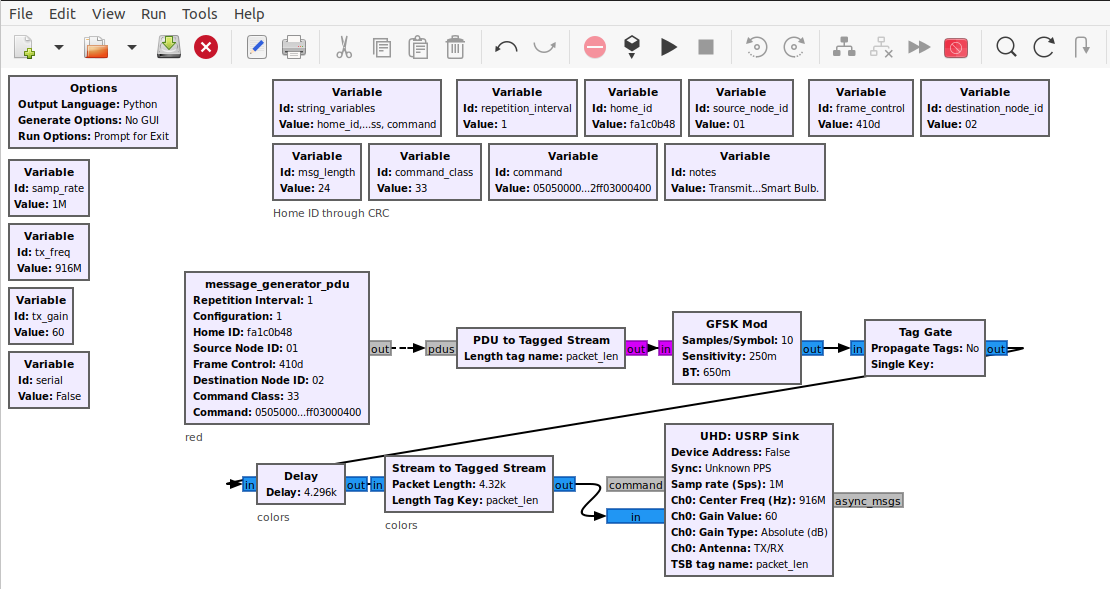Select the command_class Variable block
The height and width of the screenshot is (589, 1110).
(425, 172)
